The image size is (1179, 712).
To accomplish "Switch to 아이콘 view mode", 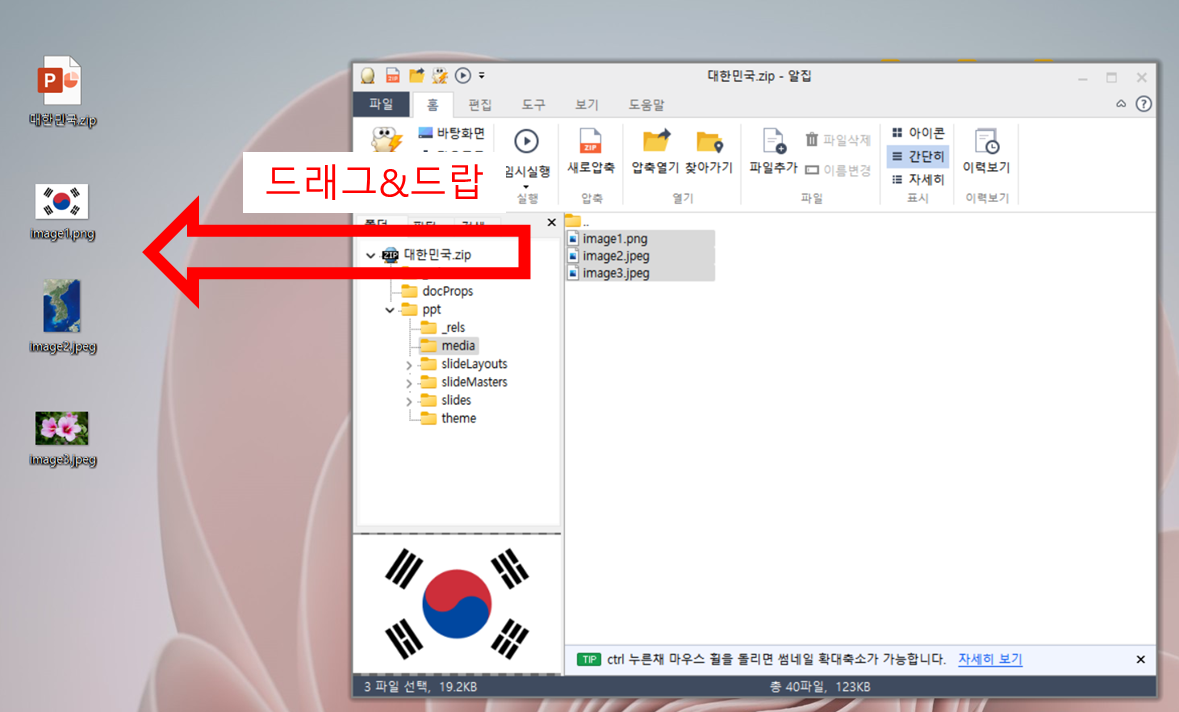I will tap(918, 133).
